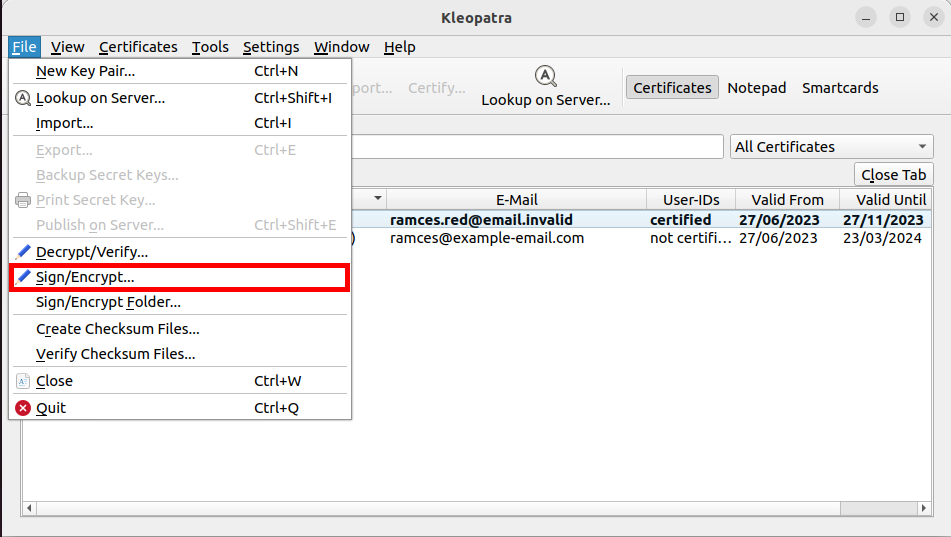951x537 pixels.
Task: Select Sign/Encrypt menu entry
Action: (x=180, y=277)
